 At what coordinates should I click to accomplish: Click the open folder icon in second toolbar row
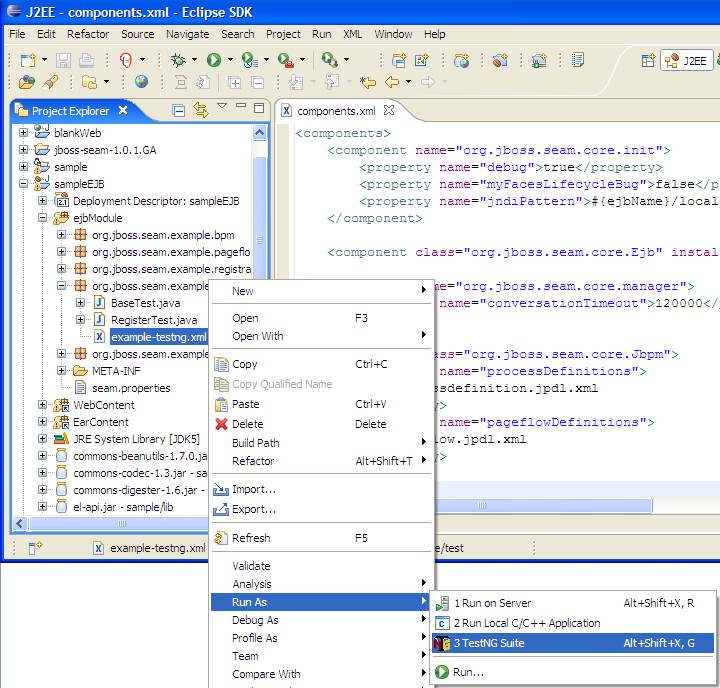pyautogui.click(x=27, y=82)
